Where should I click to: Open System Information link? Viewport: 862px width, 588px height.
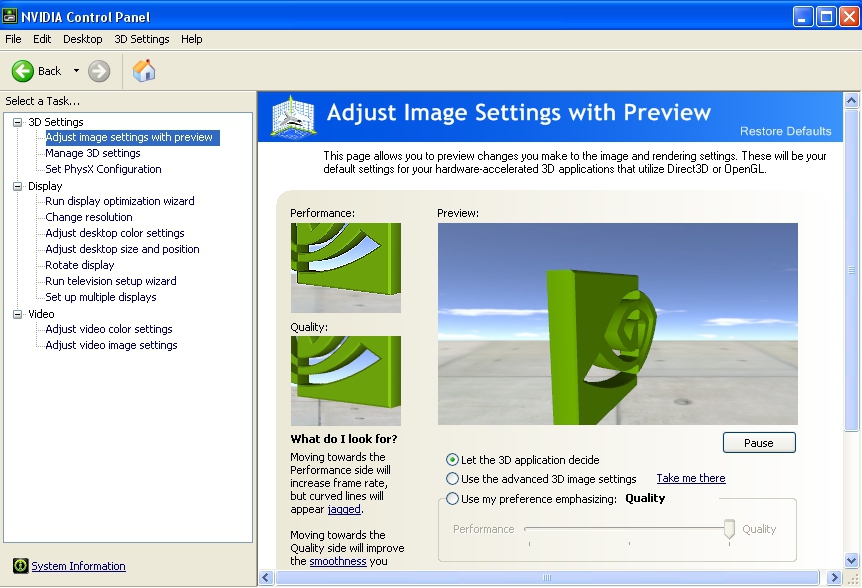(78, 566)
